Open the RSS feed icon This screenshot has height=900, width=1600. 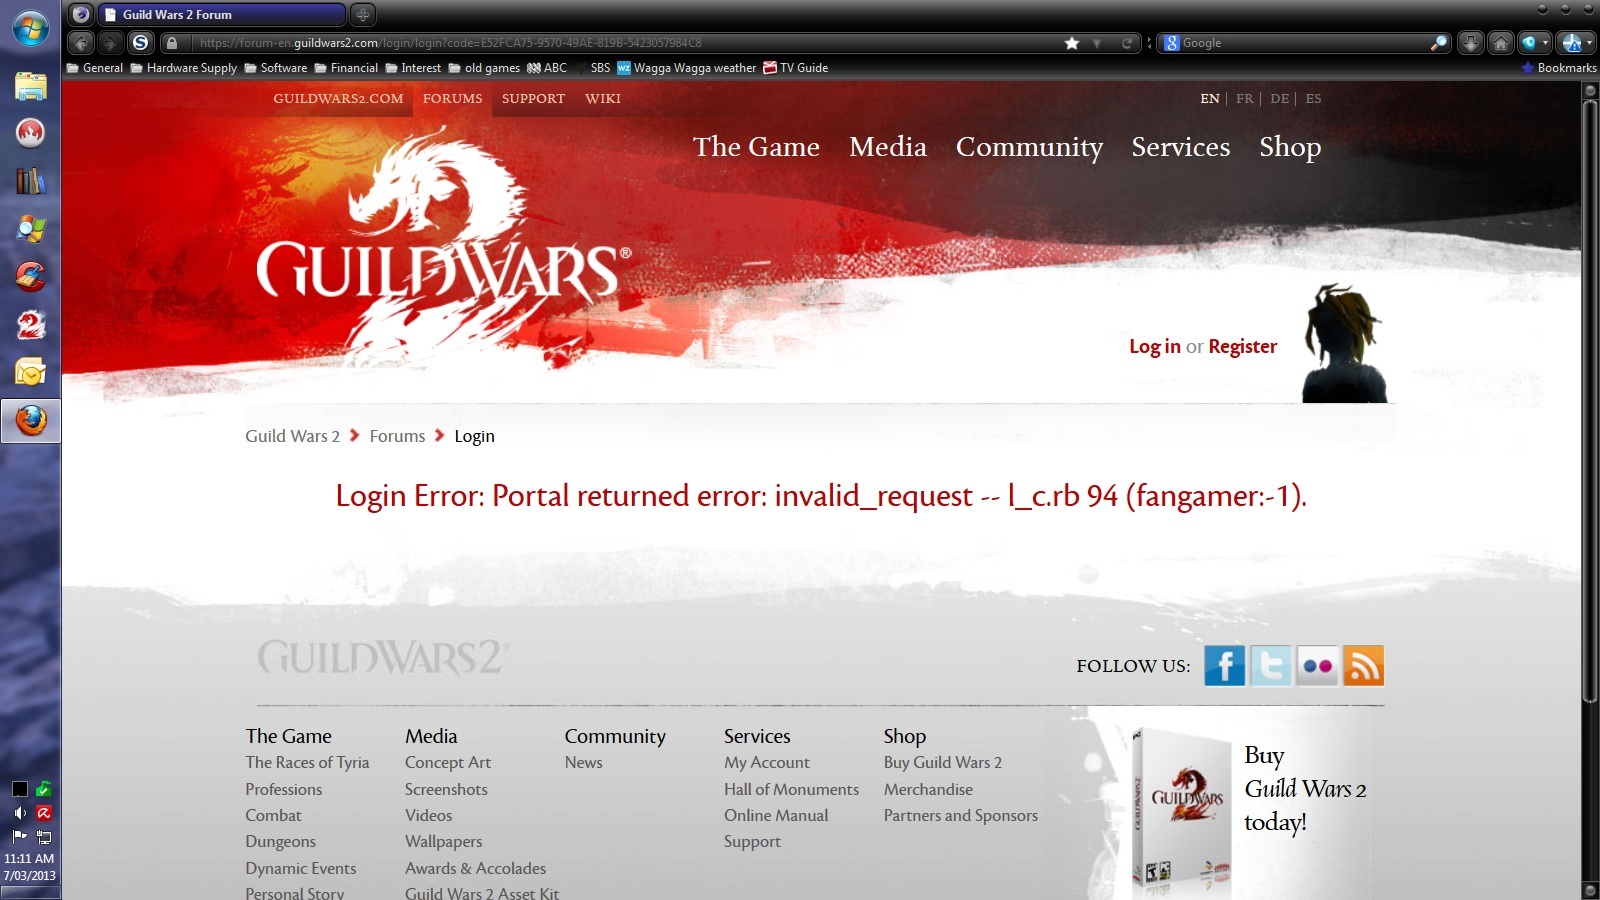click(x=1363, y=666)
